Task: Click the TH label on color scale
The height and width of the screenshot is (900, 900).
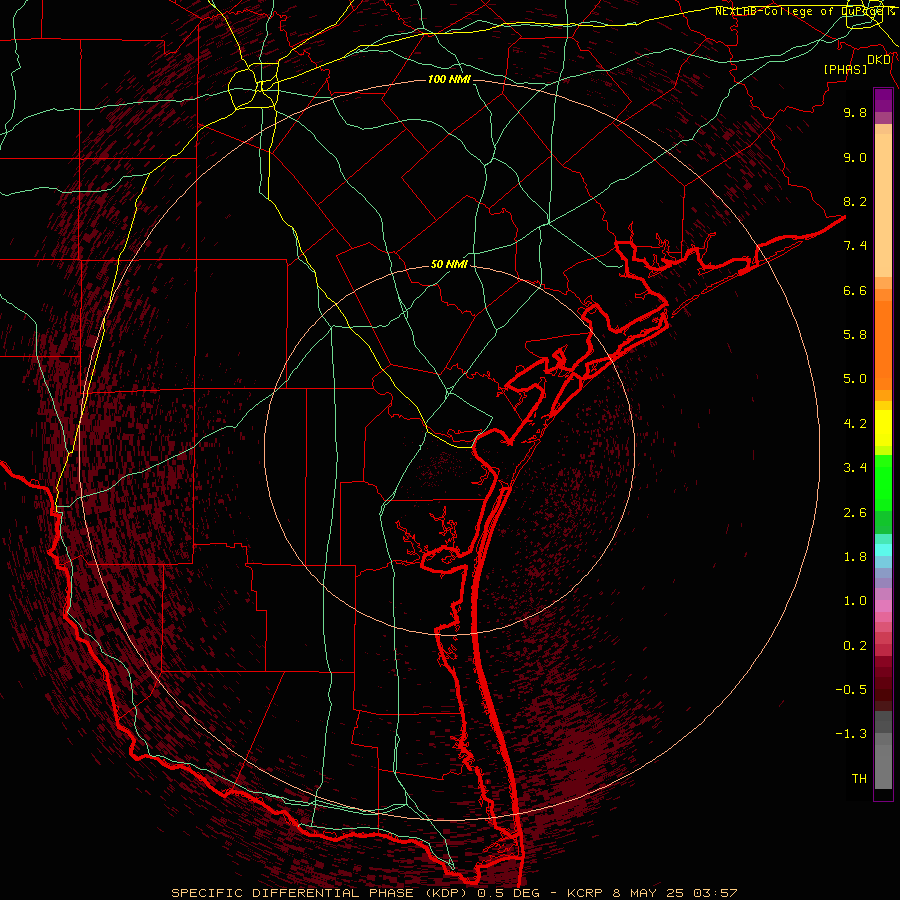Action: click(x=859, y=779)
